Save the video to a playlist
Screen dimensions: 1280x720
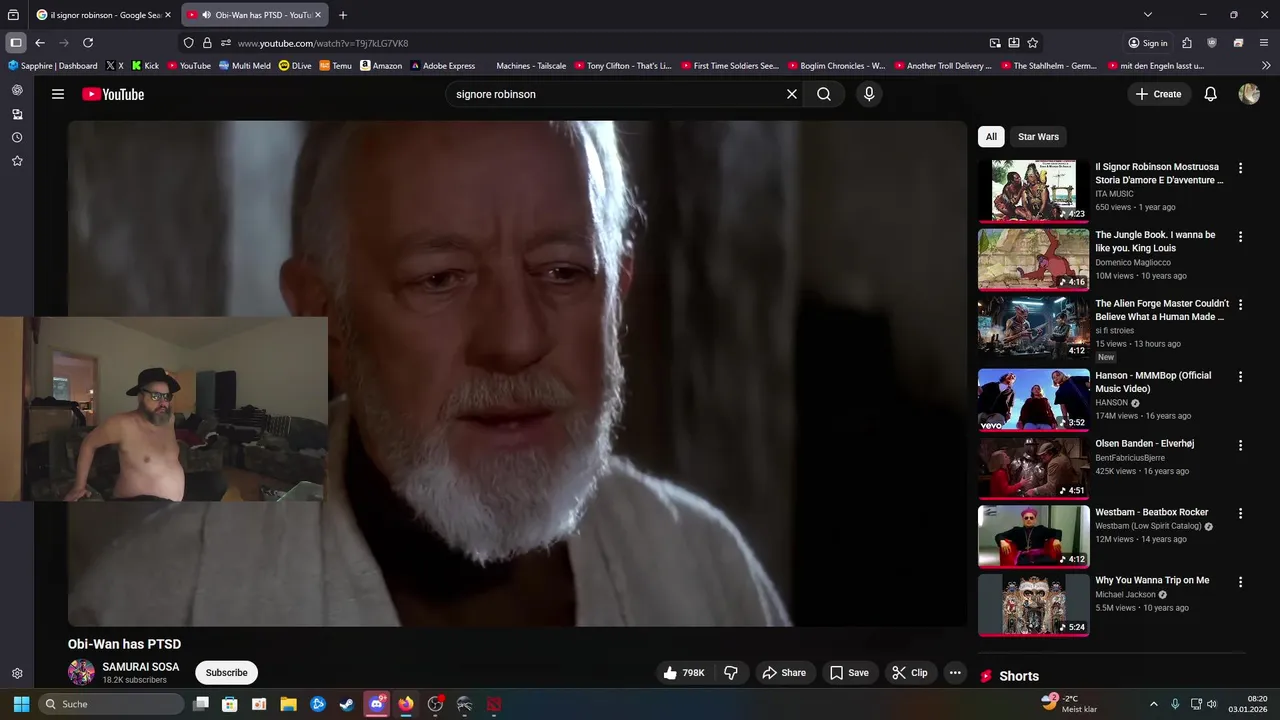click(x=849, y=673)
